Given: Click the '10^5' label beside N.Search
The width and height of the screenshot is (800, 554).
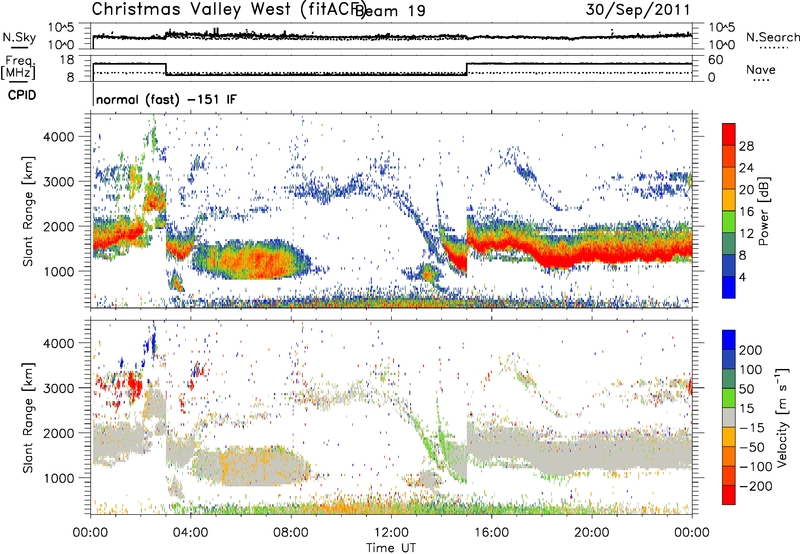Looking at the screenshot, I should click(721, 28).
